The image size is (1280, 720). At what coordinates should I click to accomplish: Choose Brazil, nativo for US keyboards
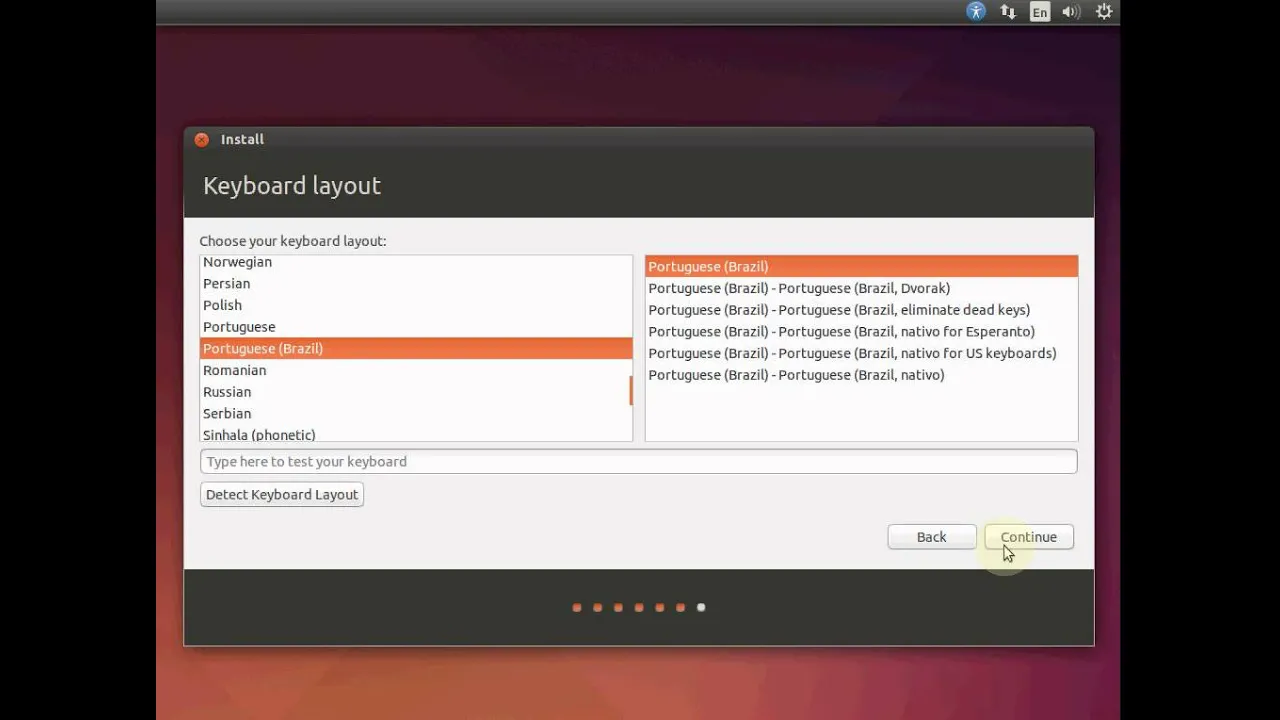[x=861, y=353]
